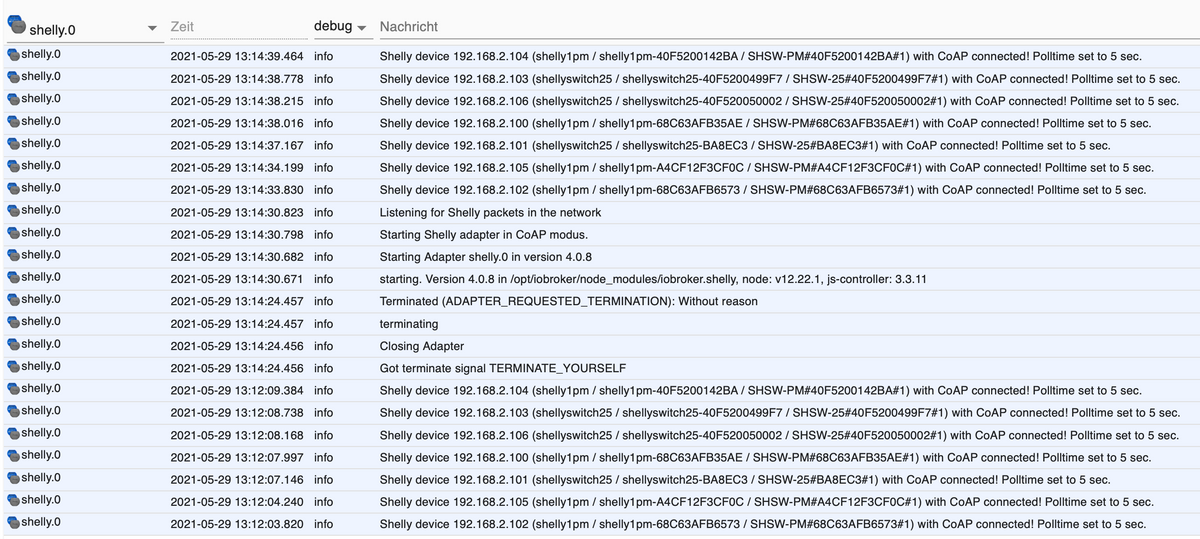
Task: Select message 'Starting Adapter shelly.0 in version 4.0.8'
Action: click(485, 257)
